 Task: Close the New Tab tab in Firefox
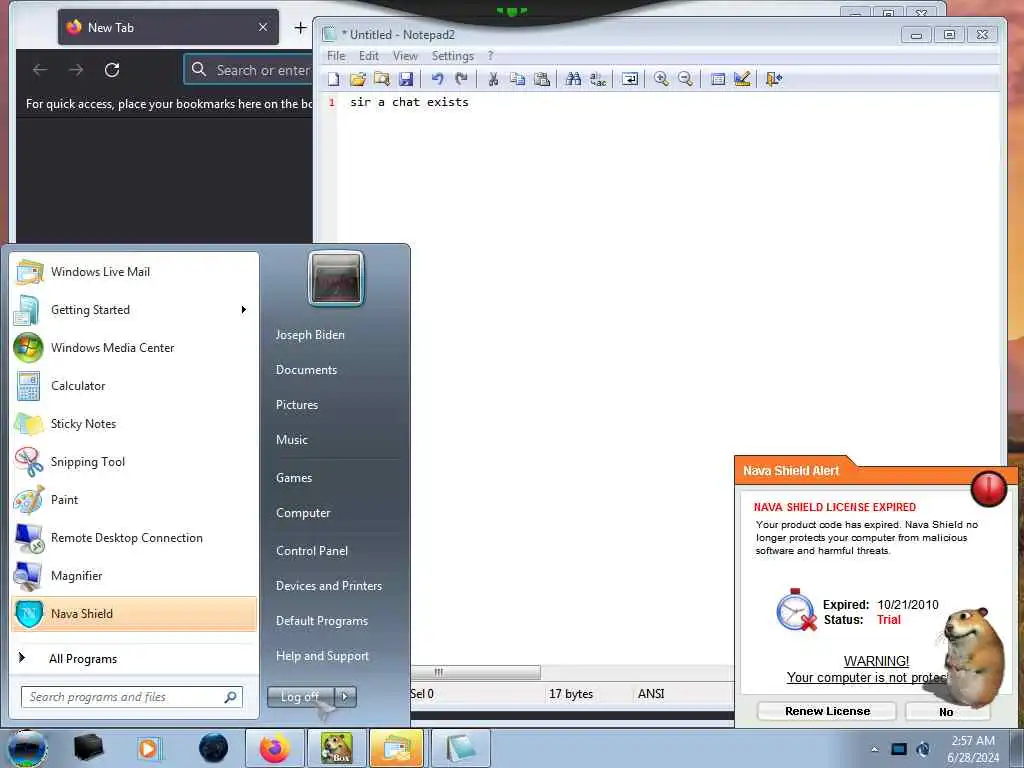tap(263, 27)
